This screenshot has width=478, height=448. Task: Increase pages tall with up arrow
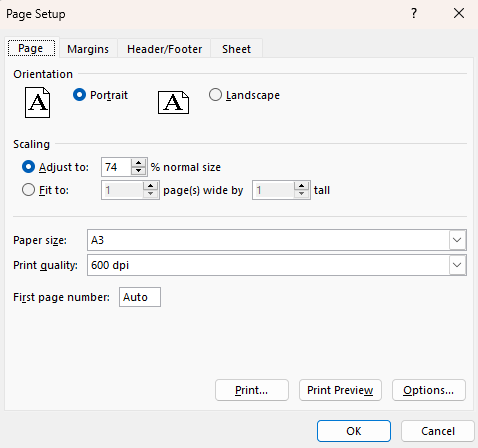(x=302, y=186)
